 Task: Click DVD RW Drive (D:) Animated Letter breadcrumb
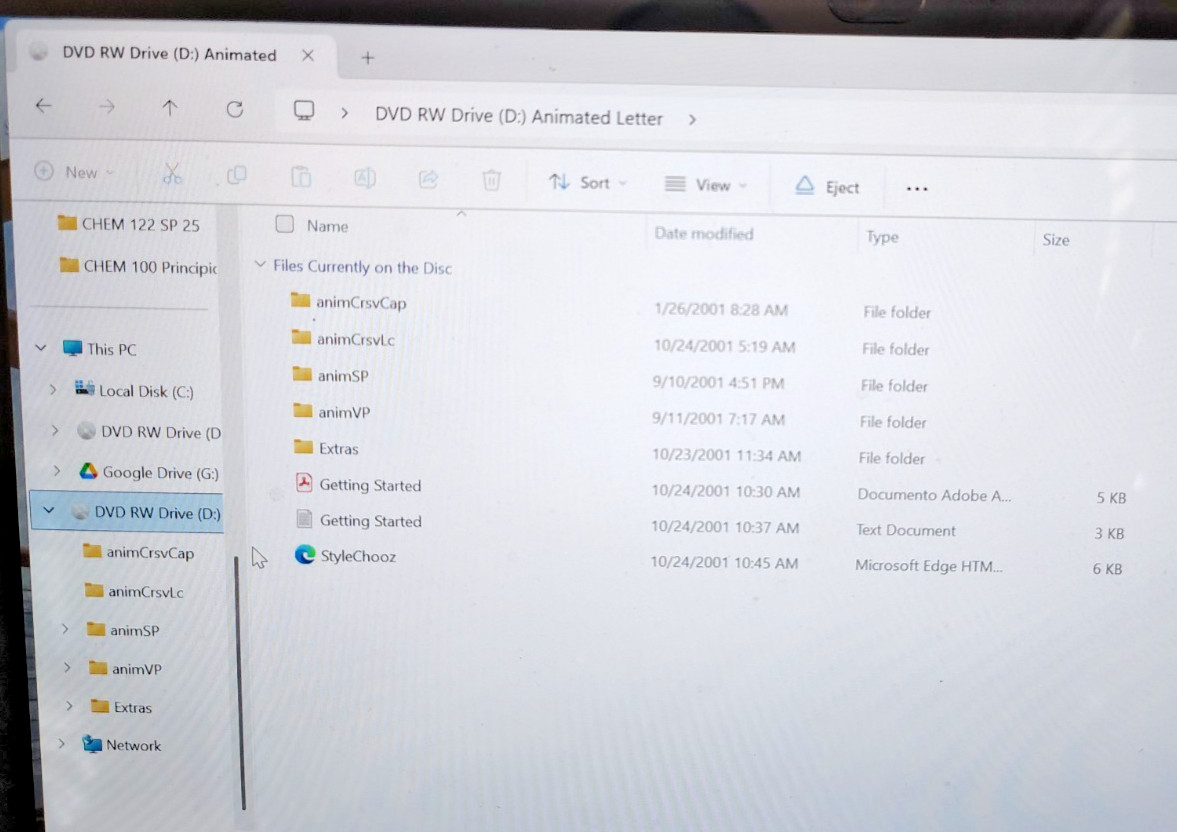point(519,116)
